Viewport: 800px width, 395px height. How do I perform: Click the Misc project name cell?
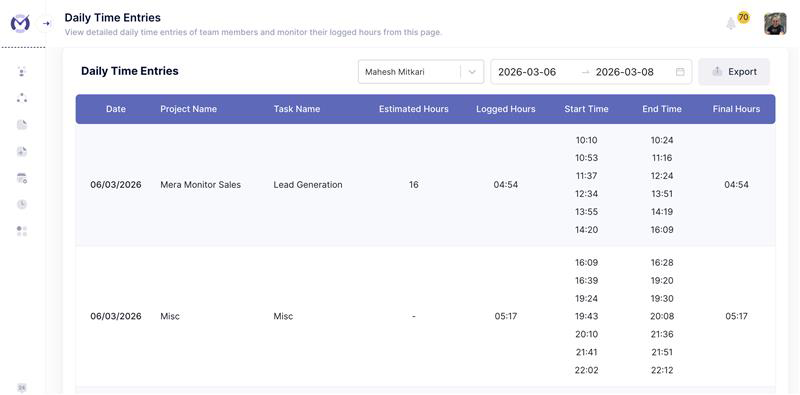(x=170, y=316)
